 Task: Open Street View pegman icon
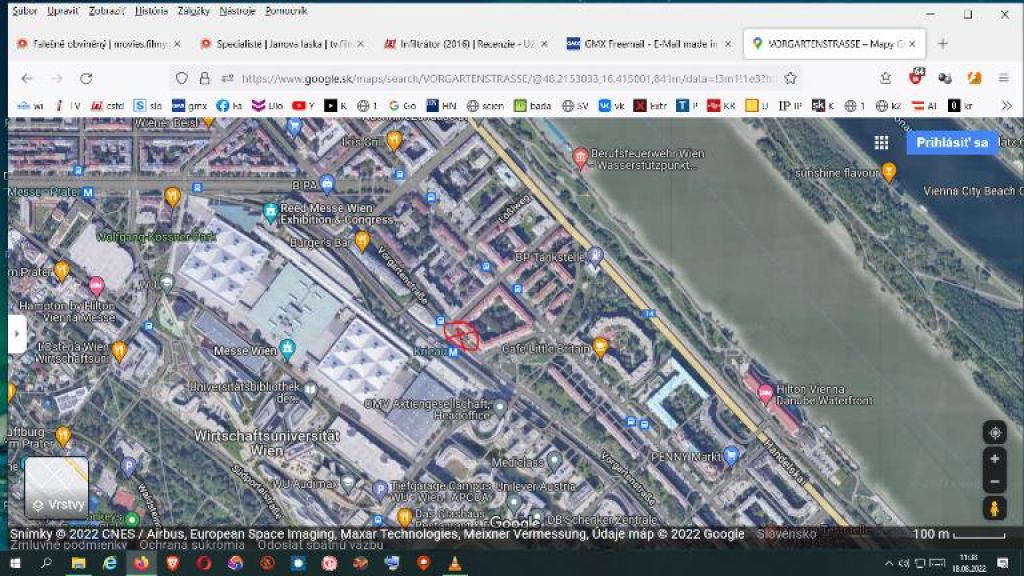point(994,508)
